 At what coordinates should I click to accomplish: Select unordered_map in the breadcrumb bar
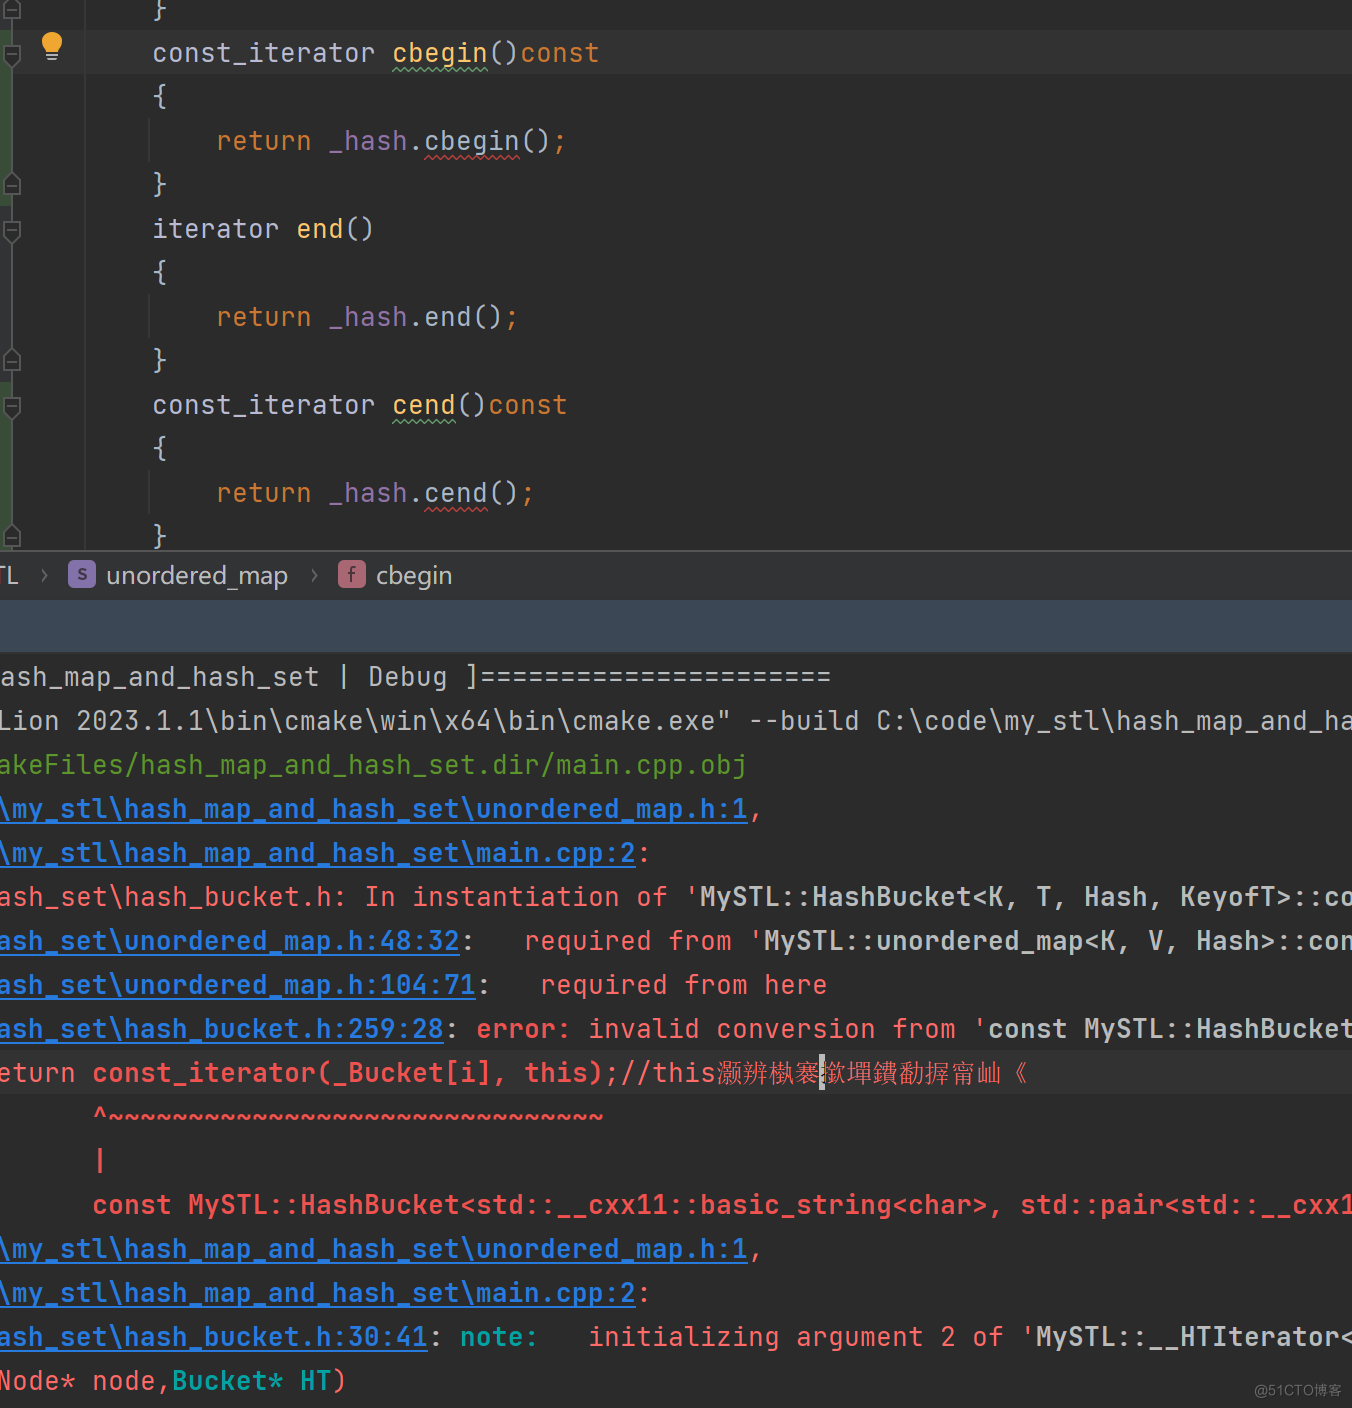click(197, 575)
